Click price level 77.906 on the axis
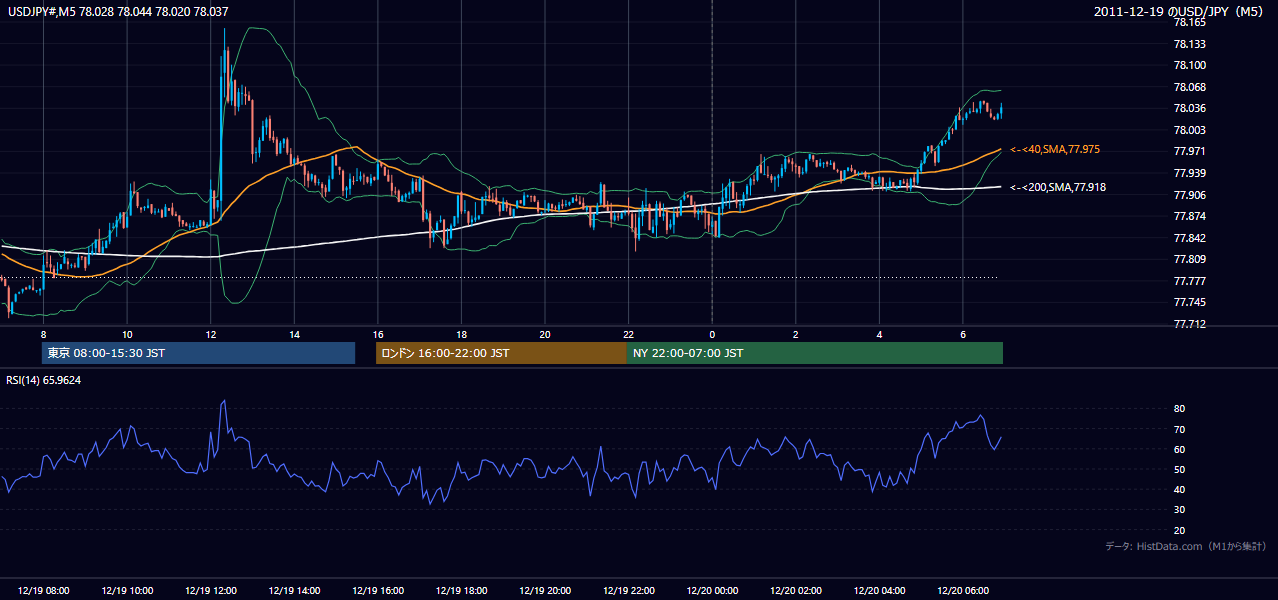Screen dimensions: 1278x600 [x=1189, y=195]
